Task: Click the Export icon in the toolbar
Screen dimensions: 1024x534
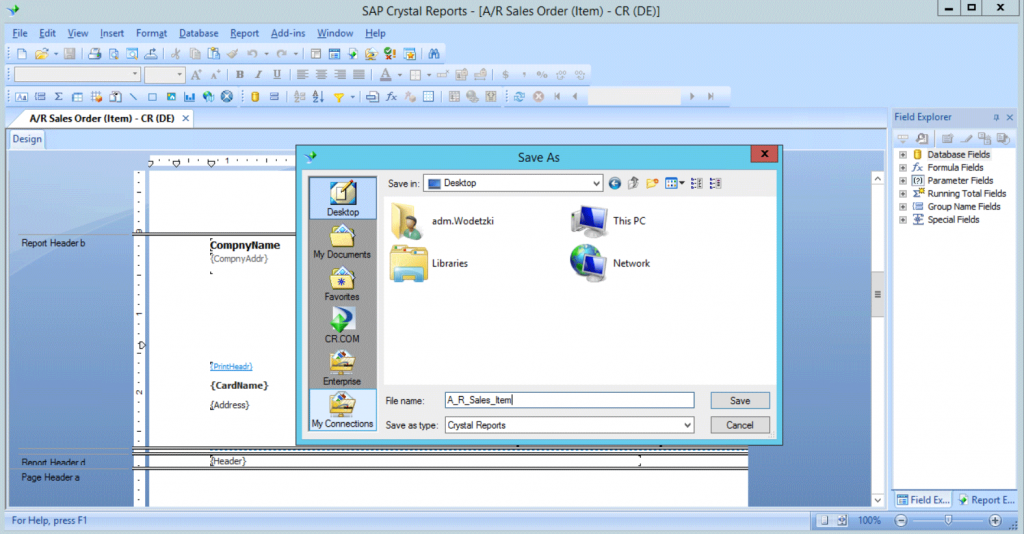Action: tap(151, 54)
